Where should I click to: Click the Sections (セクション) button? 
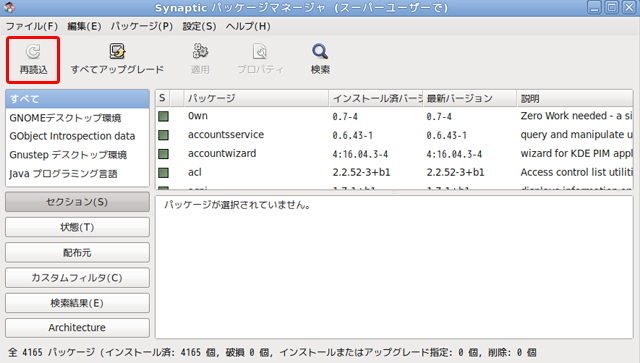click(77, 202)
